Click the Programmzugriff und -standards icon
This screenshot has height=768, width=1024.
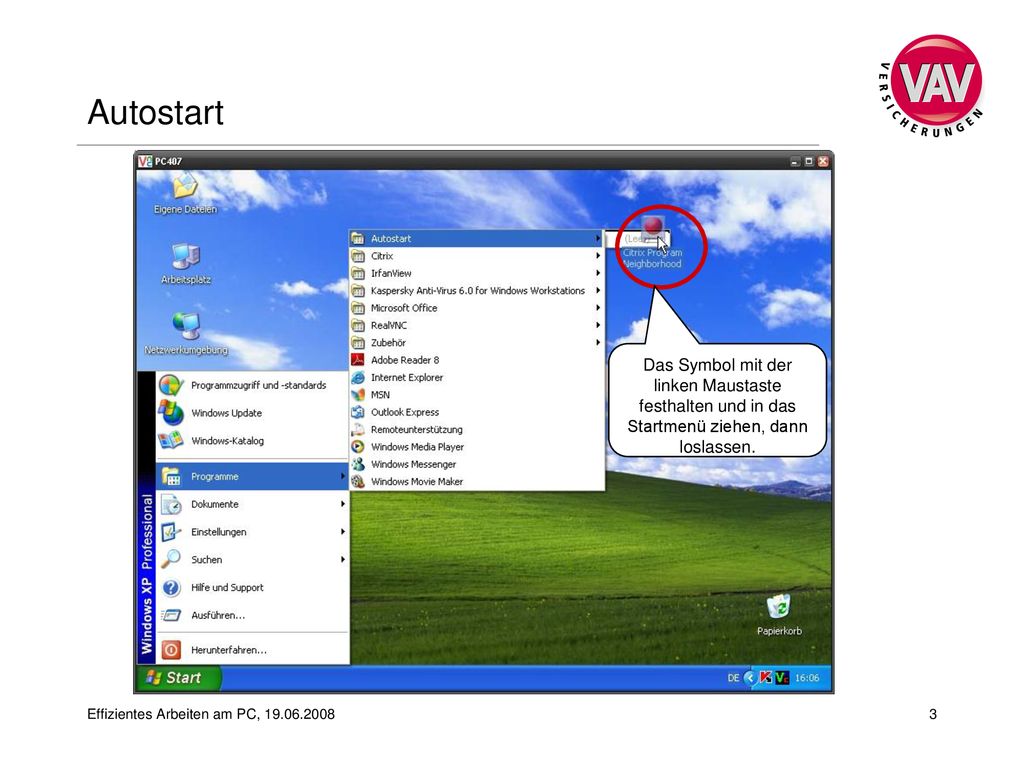point(171,385)
